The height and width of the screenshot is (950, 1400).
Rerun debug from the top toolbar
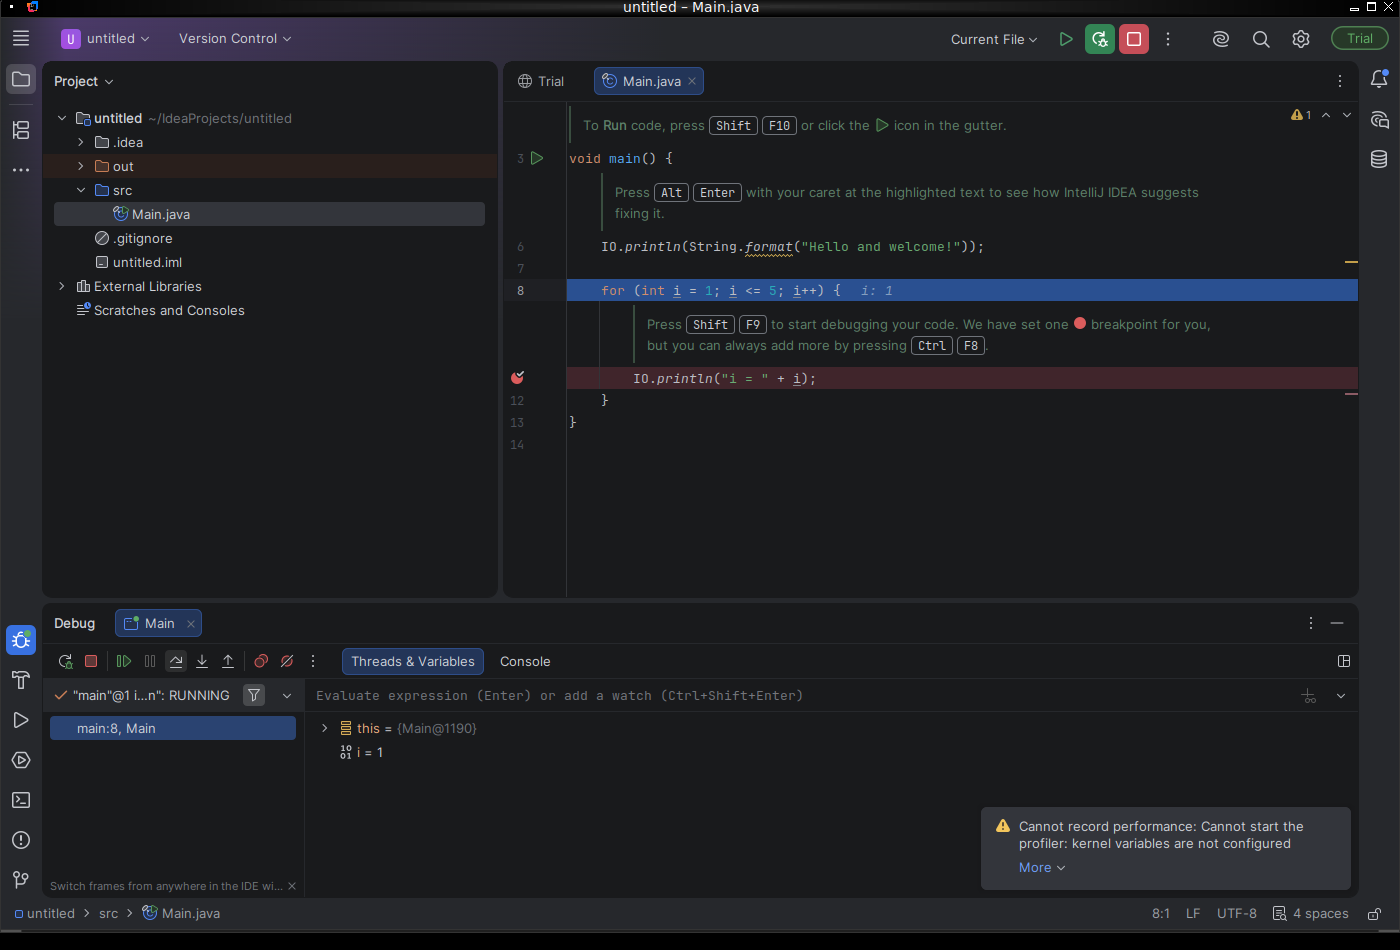point(1100,39)
